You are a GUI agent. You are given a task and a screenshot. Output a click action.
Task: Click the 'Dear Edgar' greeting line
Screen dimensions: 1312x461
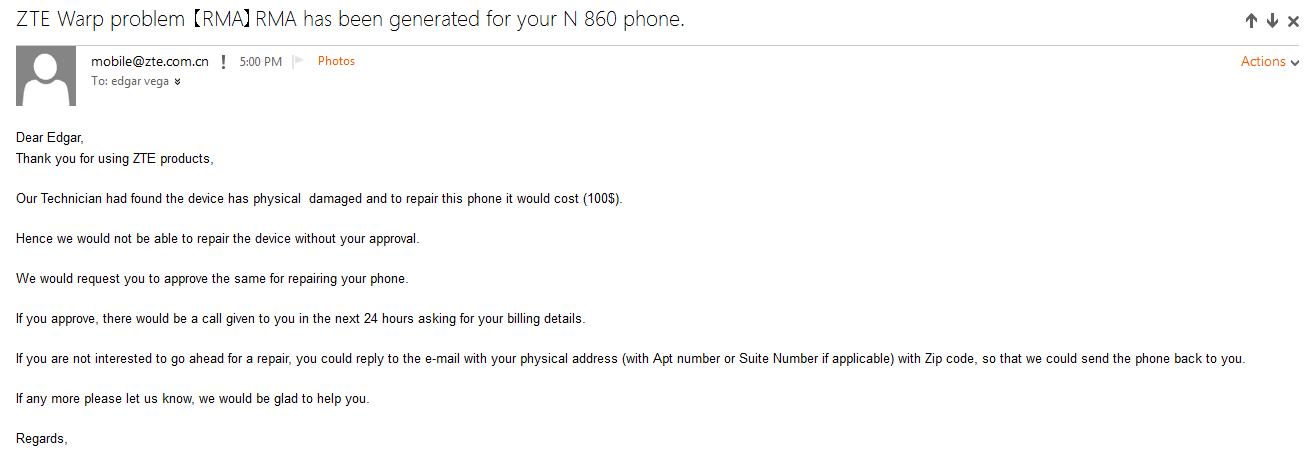(50, 138)
